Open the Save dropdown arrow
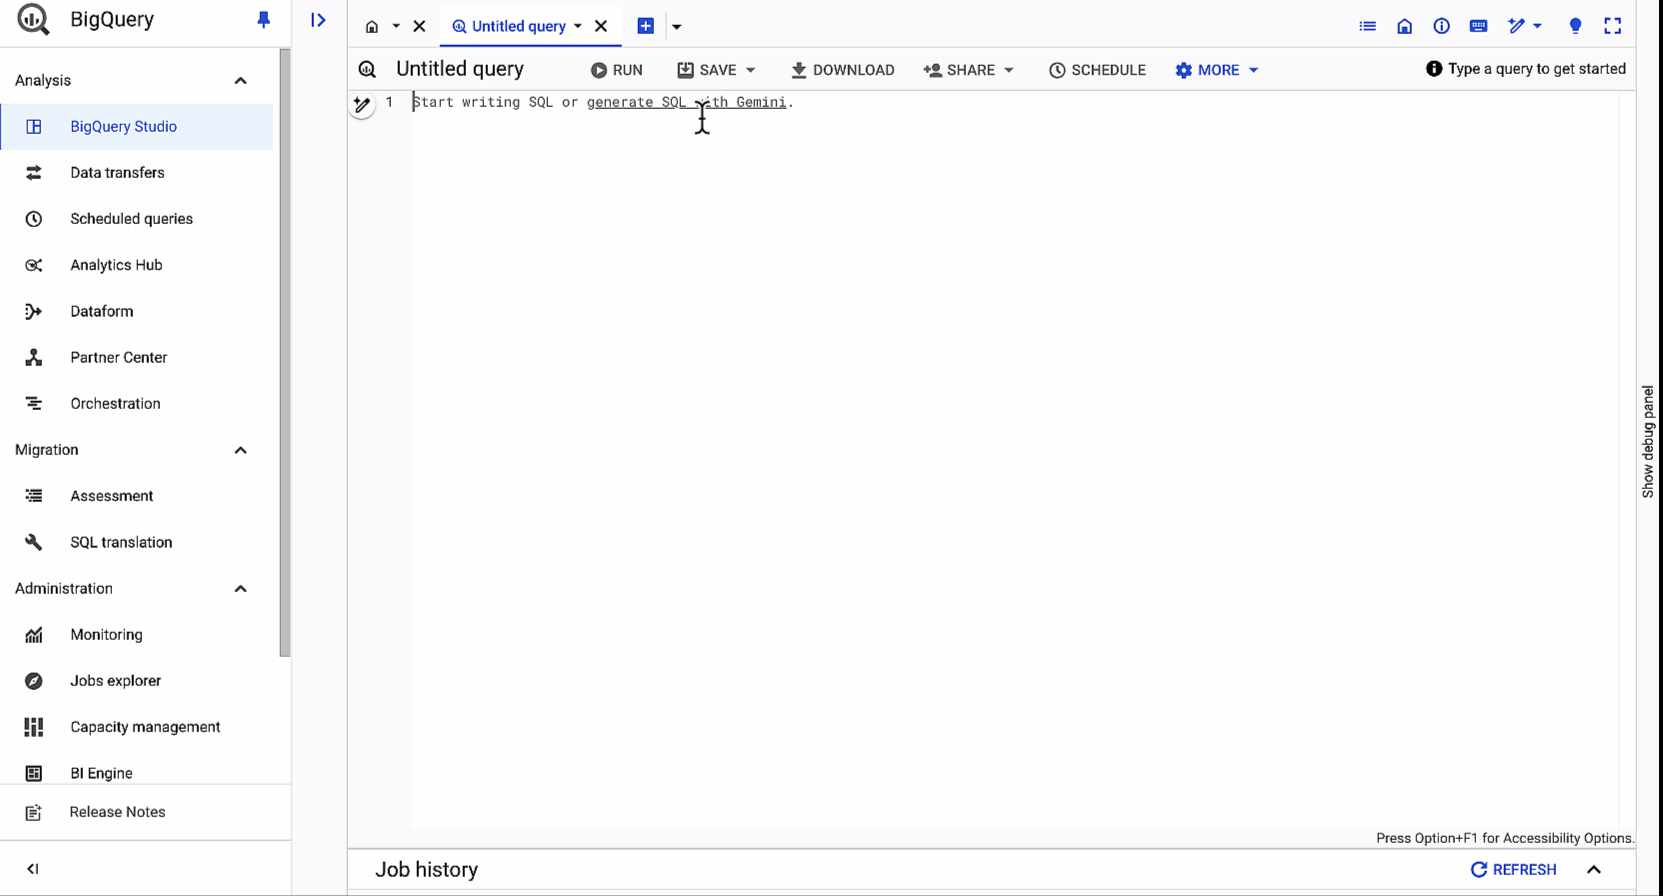Screen dimensions: 1663x896 coord(751,70)
